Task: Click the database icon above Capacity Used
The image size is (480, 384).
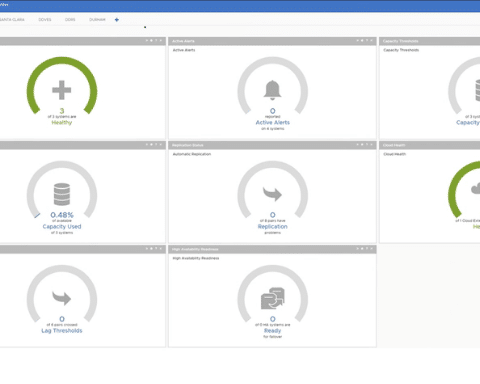Action: click(62, 194)
